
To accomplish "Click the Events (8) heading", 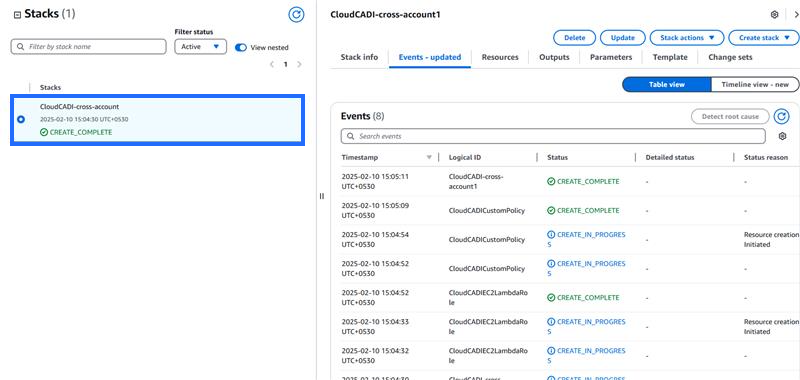I will click(362, 116).
